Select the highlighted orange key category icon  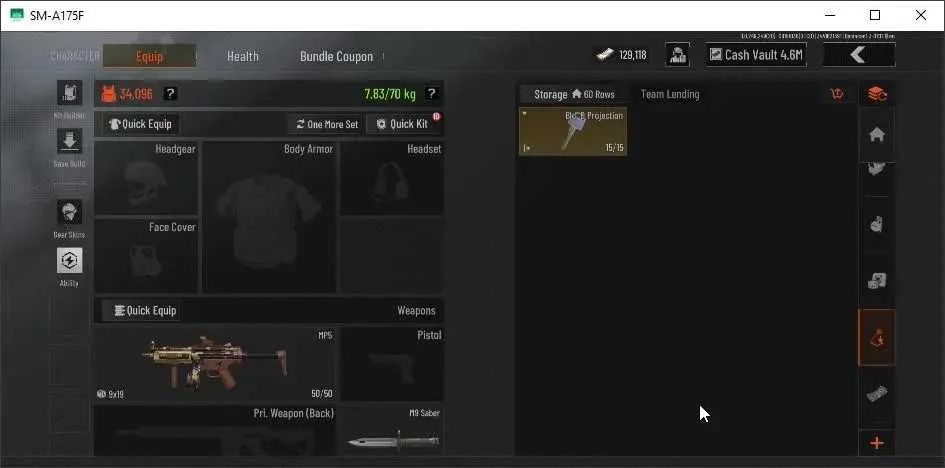coord(877,337)
